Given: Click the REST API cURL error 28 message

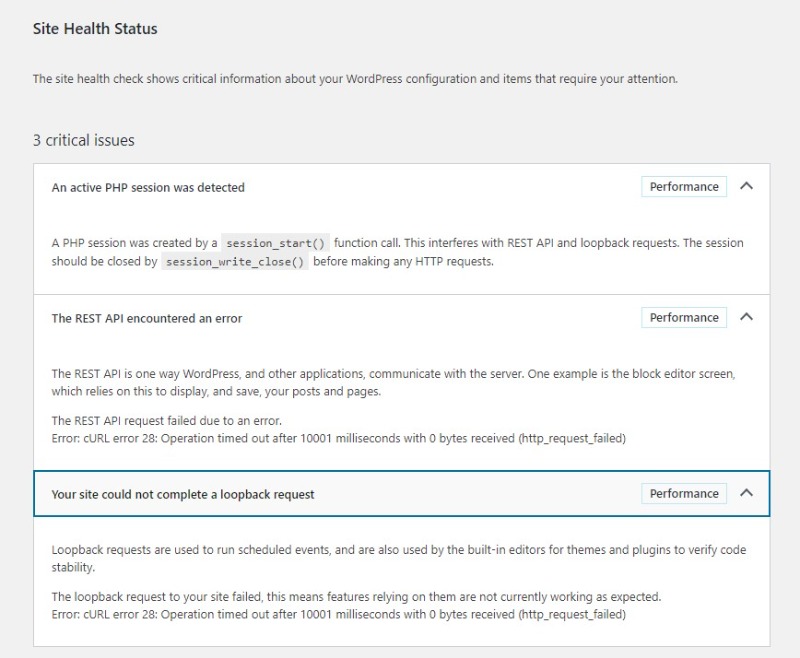Looking at the screenshot, I should click(x=338, y=438).
